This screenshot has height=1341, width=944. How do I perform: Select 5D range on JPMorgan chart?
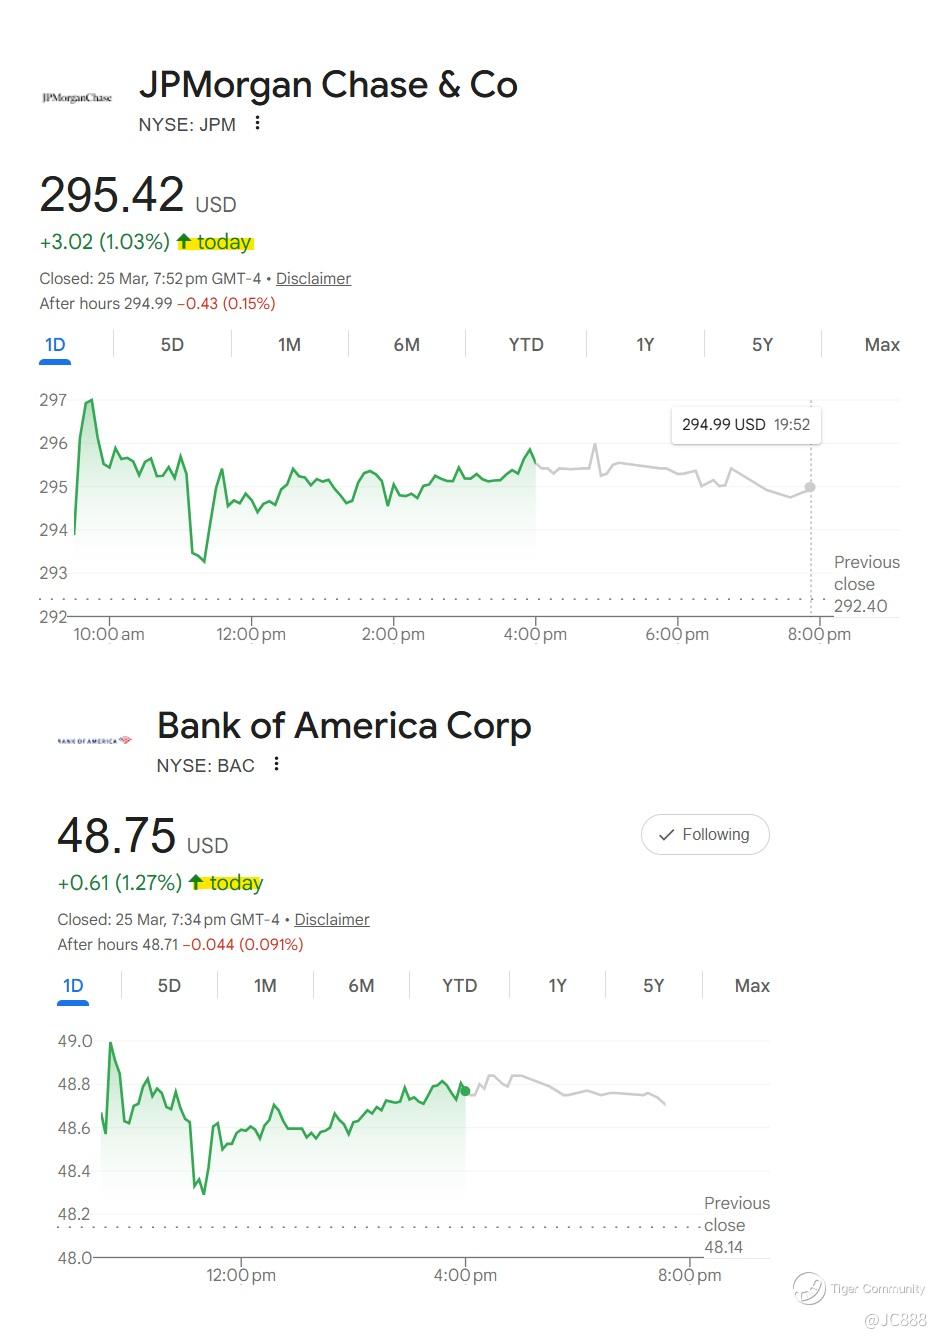tap(172, 345)
